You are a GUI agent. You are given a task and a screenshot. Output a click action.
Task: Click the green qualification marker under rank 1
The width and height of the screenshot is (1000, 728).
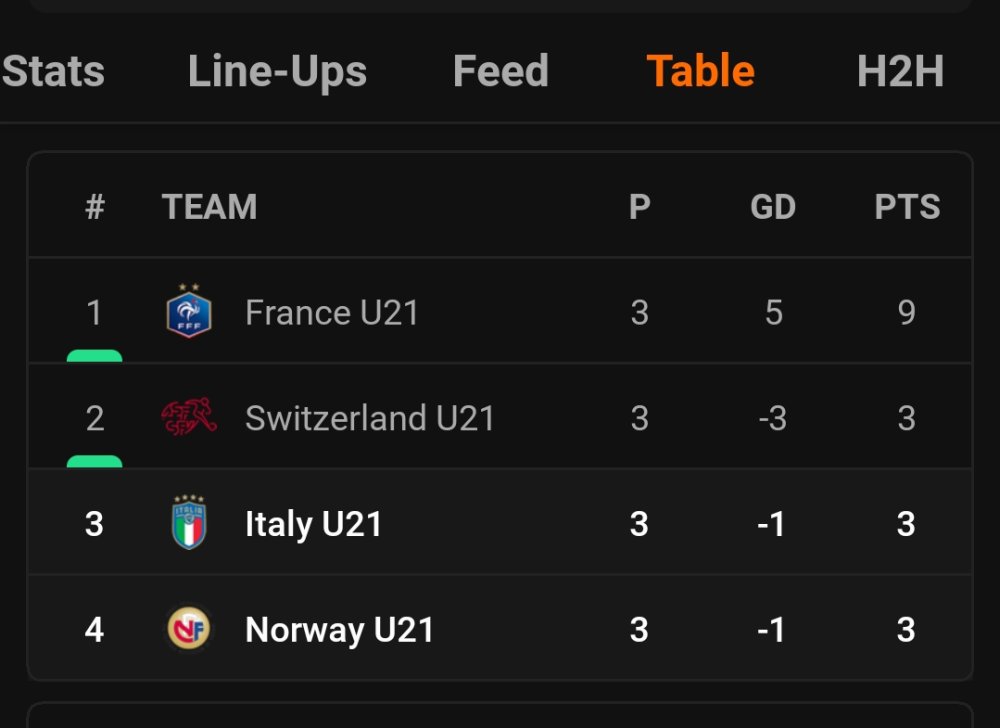pos(94,355)
